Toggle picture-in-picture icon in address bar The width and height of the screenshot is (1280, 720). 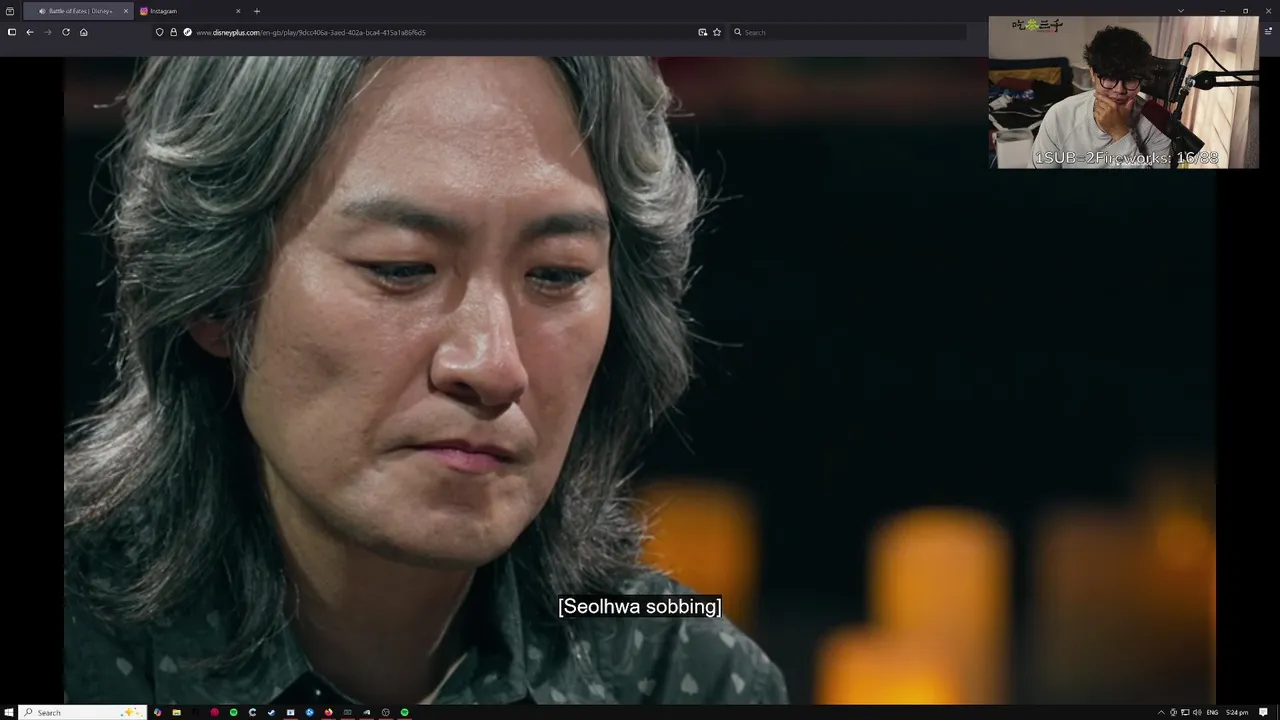703,32
